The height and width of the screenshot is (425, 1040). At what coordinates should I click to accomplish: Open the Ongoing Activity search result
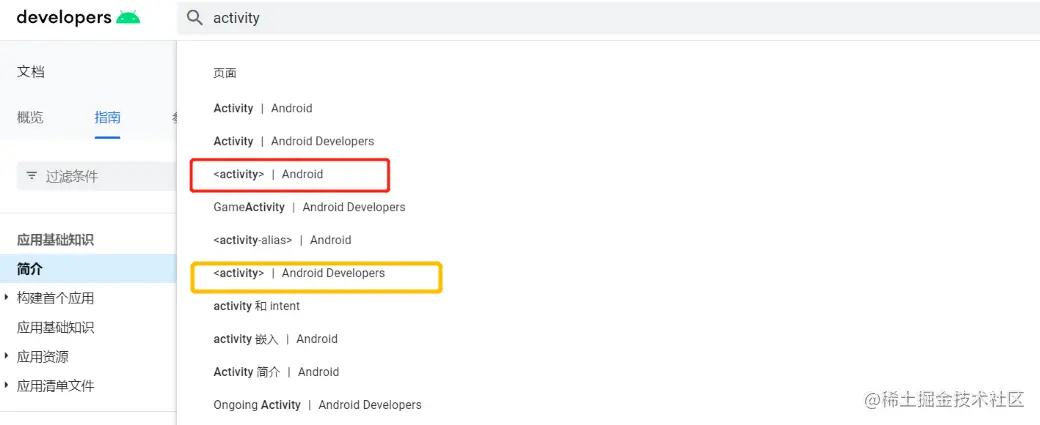click(317, 405)
